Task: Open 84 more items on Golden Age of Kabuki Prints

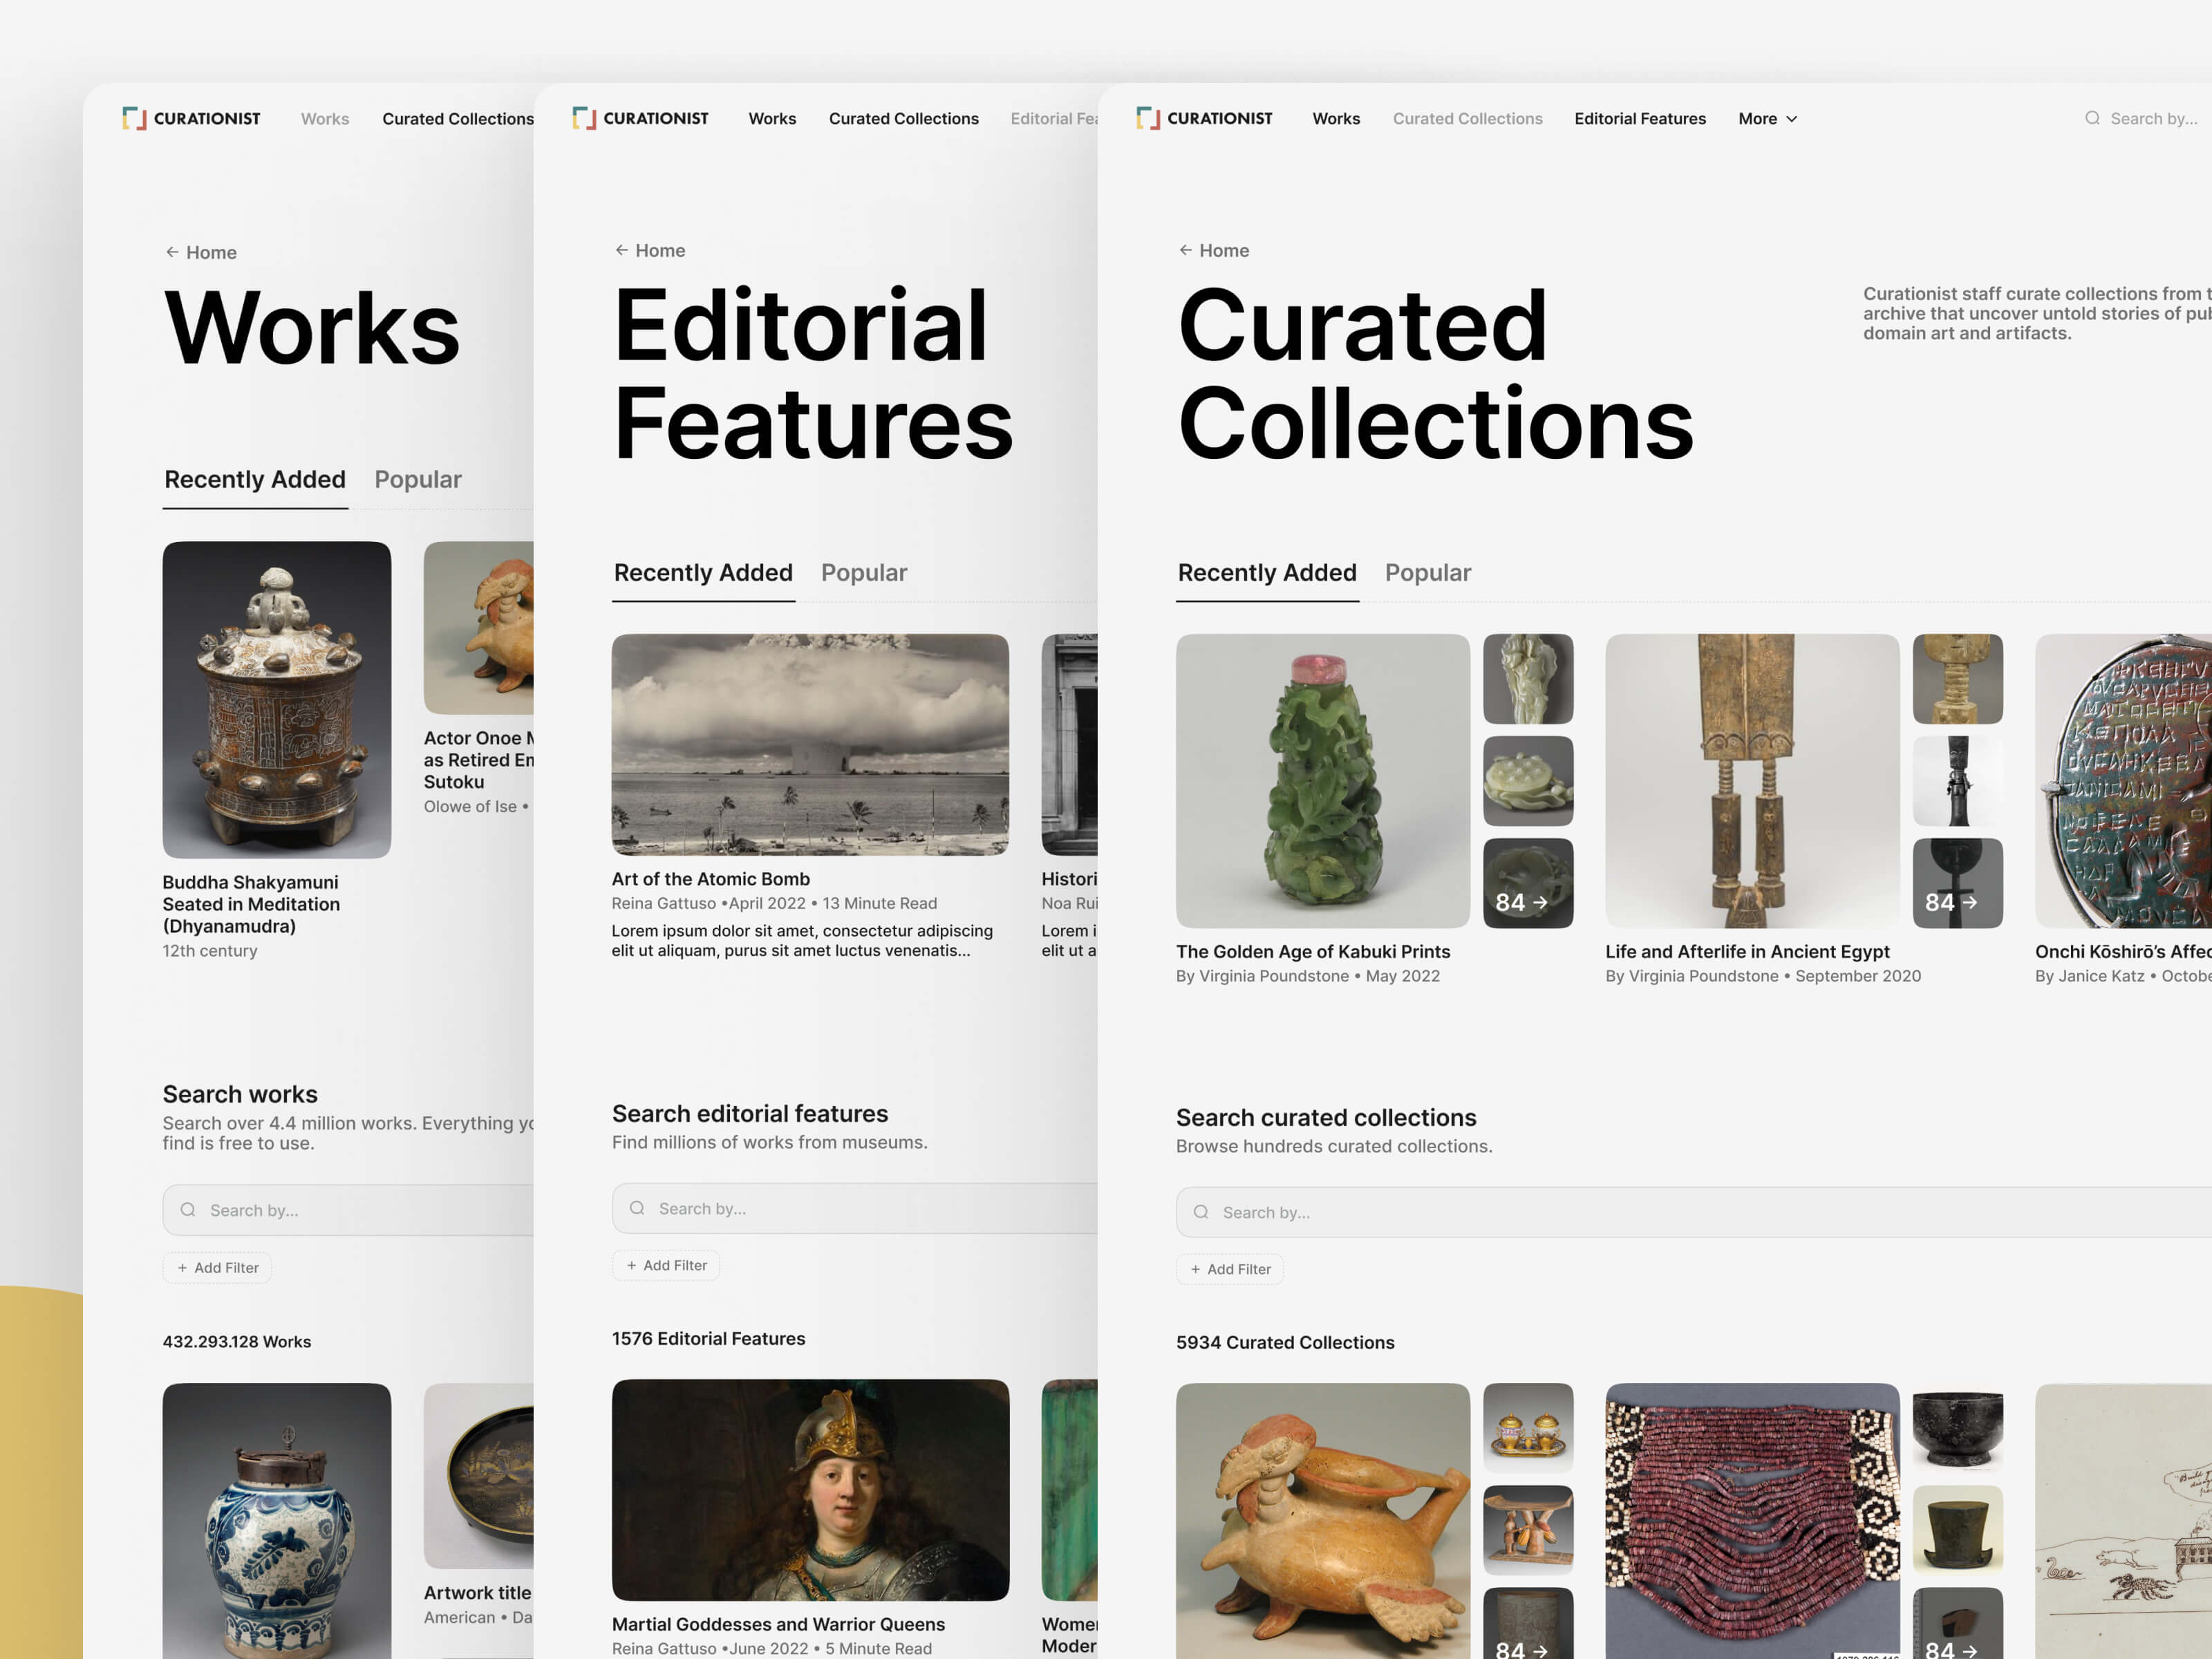Action: pyautogui.click(x=1528, y=883)
